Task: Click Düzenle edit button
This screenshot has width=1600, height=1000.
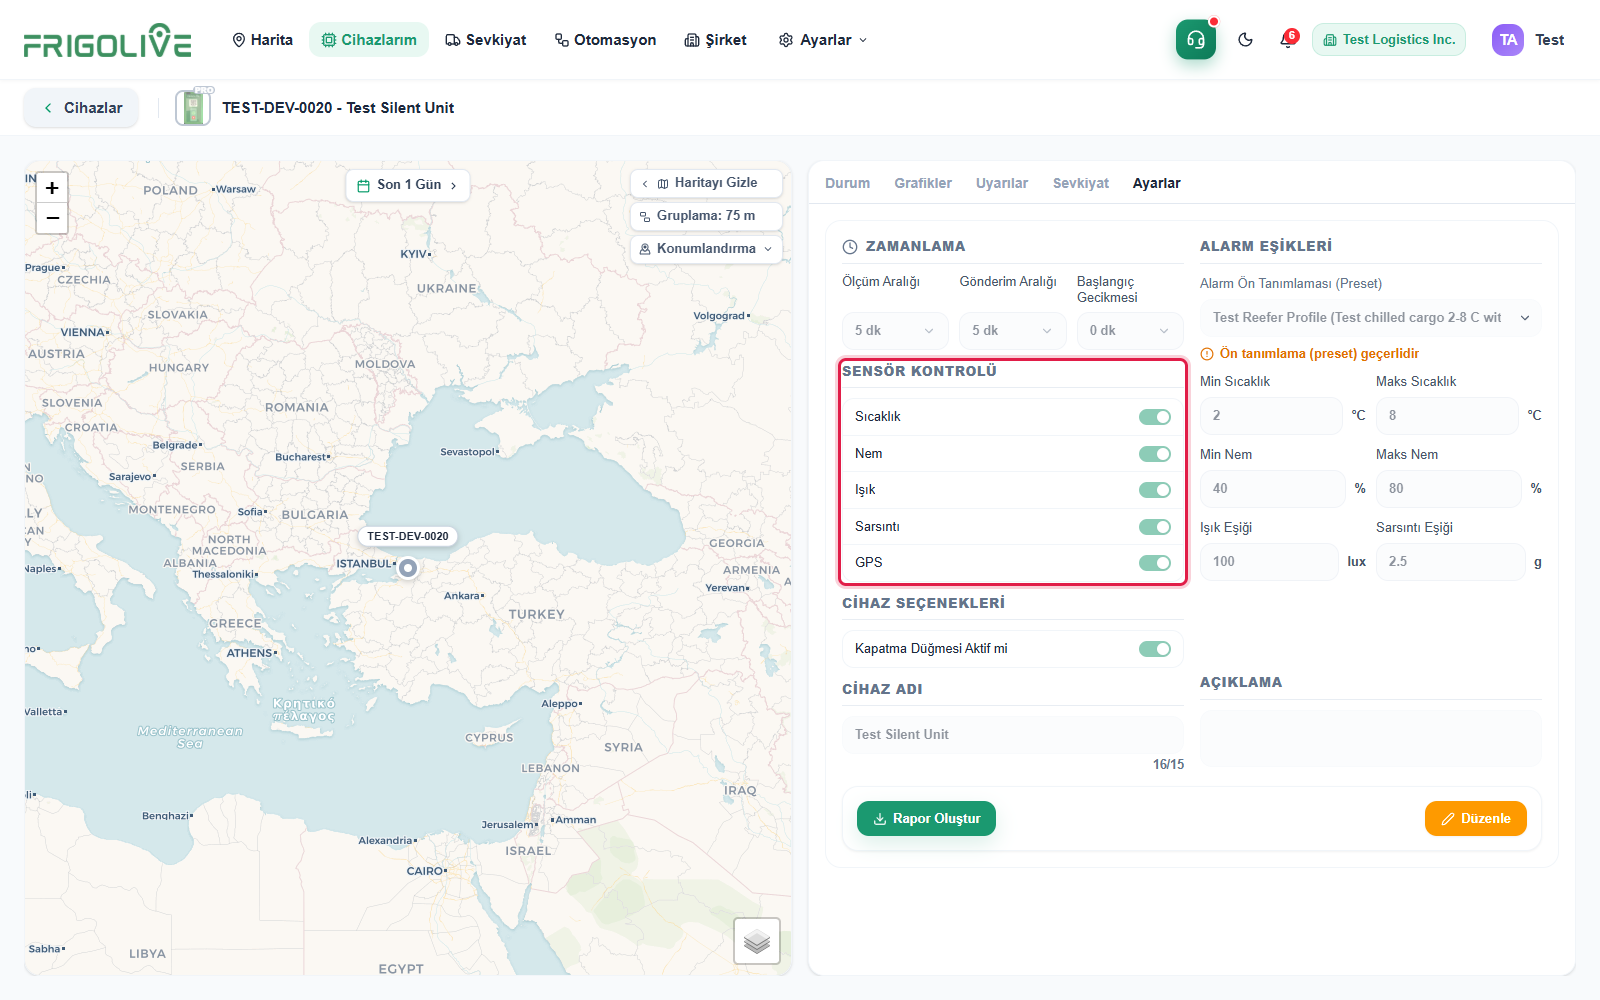Action: [1476, 819]
